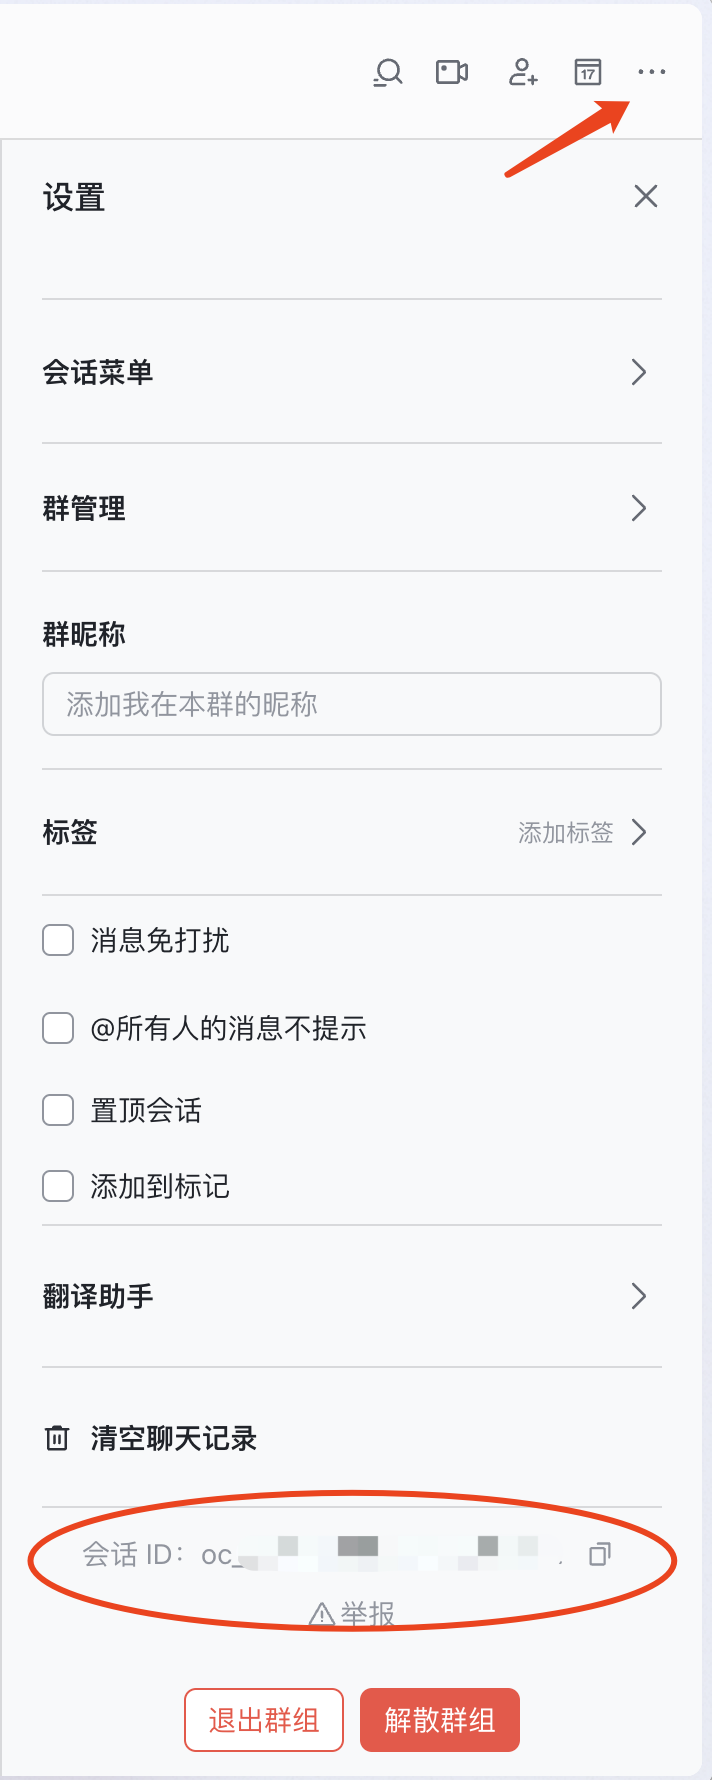Viewport: 712px width, 1780px height.
Task: Expand 群管理 with its arrow
Action: pos(639,508)
